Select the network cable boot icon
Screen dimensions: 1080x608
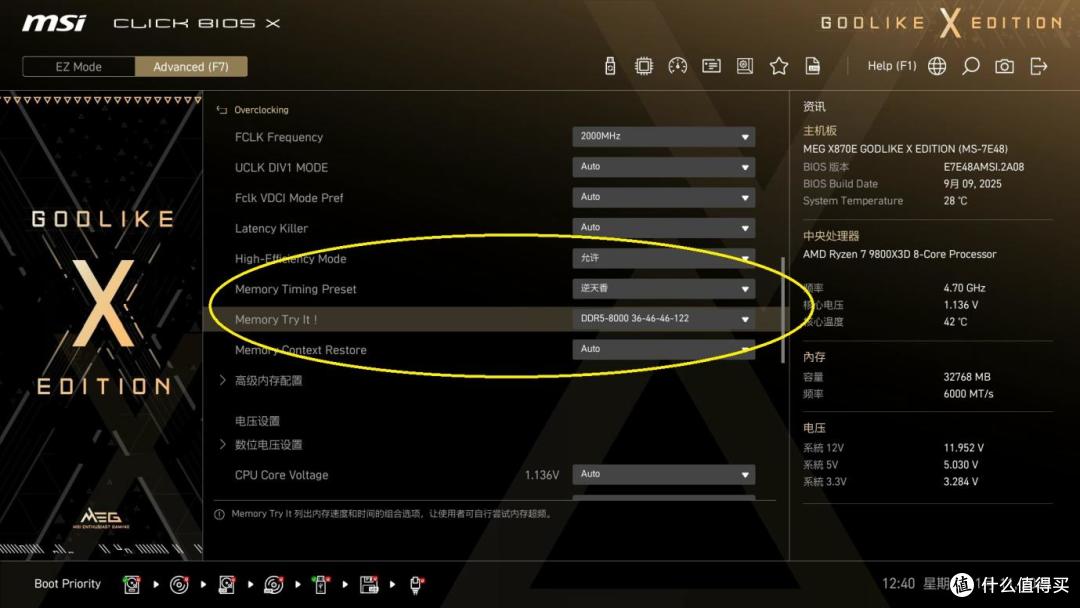click(x=416, y=585)
